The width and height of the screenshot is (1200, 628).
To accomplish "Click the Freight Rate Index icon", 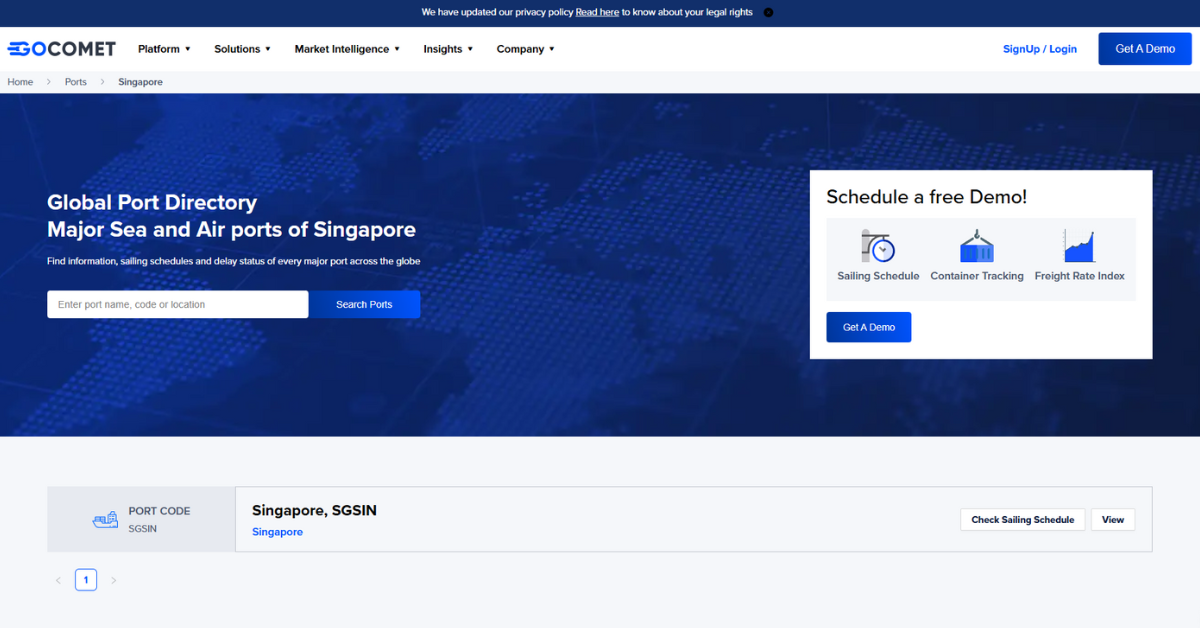I will tap(1079, 246).
